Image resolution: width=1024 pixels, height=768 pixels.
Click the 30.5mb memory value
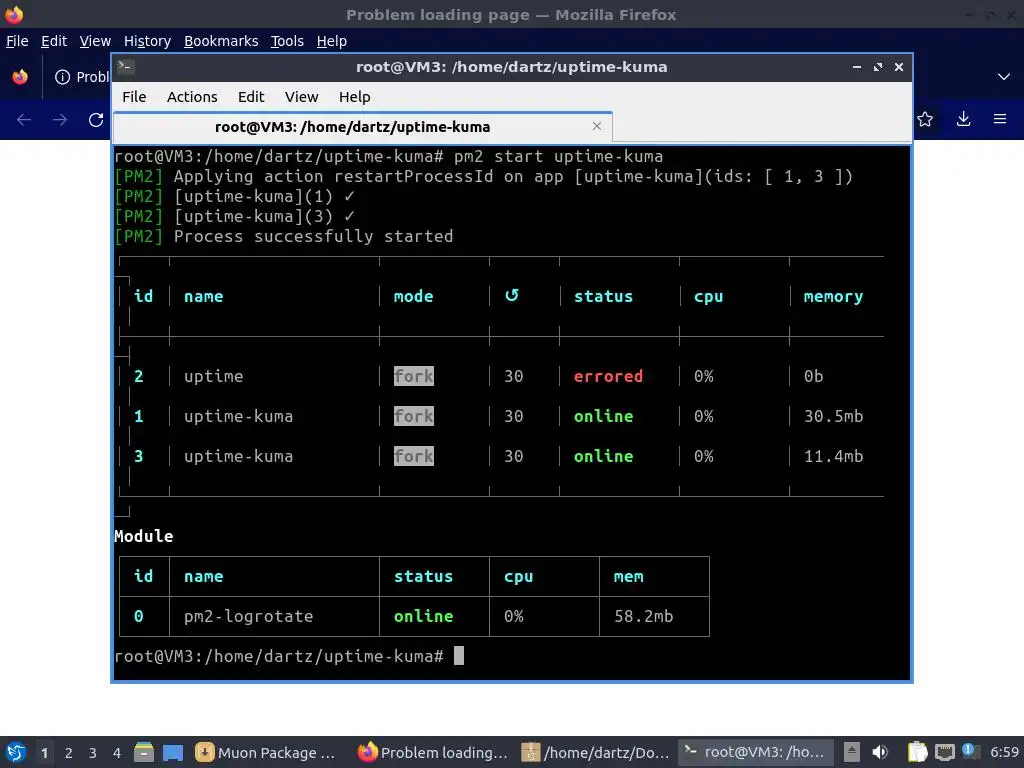833,416
